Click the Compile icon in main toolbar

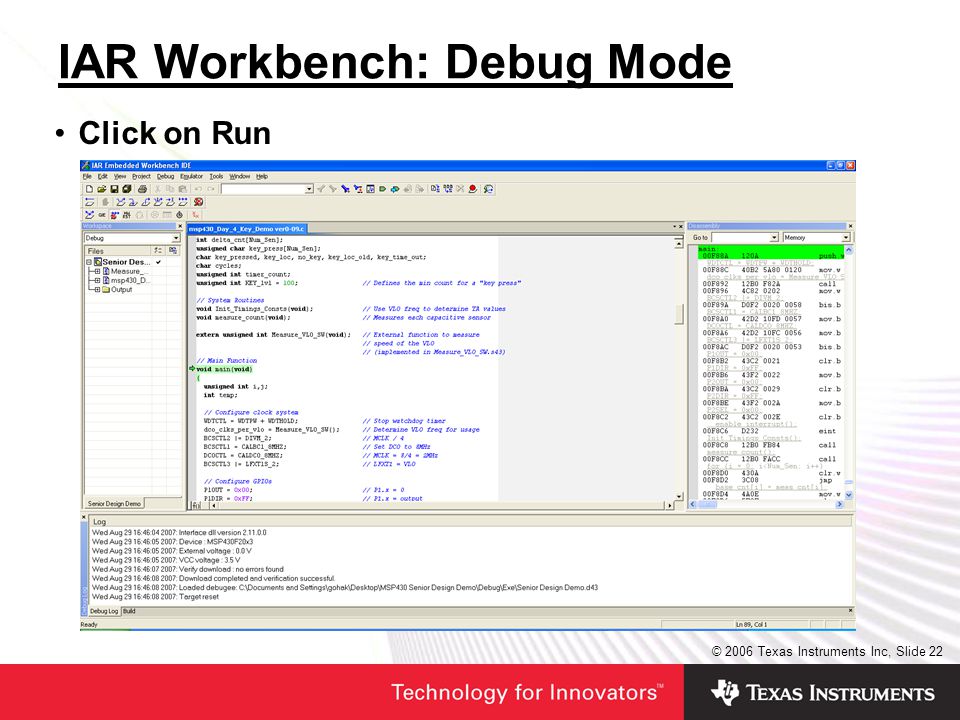(x=435, y=189)
